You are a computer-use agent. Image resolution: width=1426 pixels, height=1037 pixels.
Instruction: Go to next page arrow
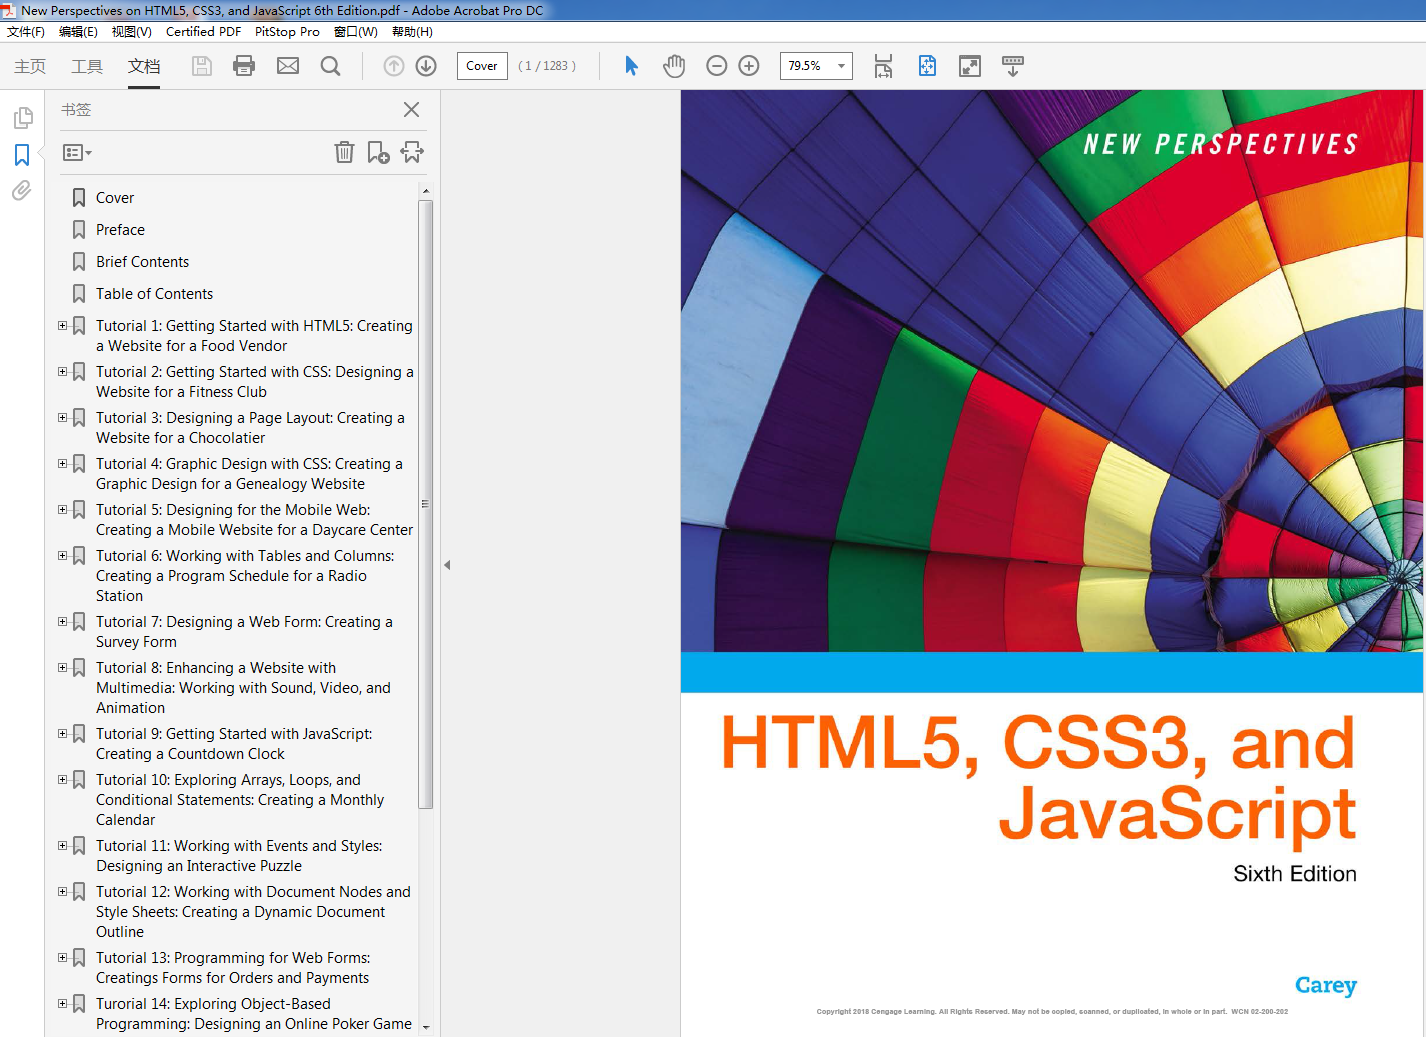tap(426, 66)
